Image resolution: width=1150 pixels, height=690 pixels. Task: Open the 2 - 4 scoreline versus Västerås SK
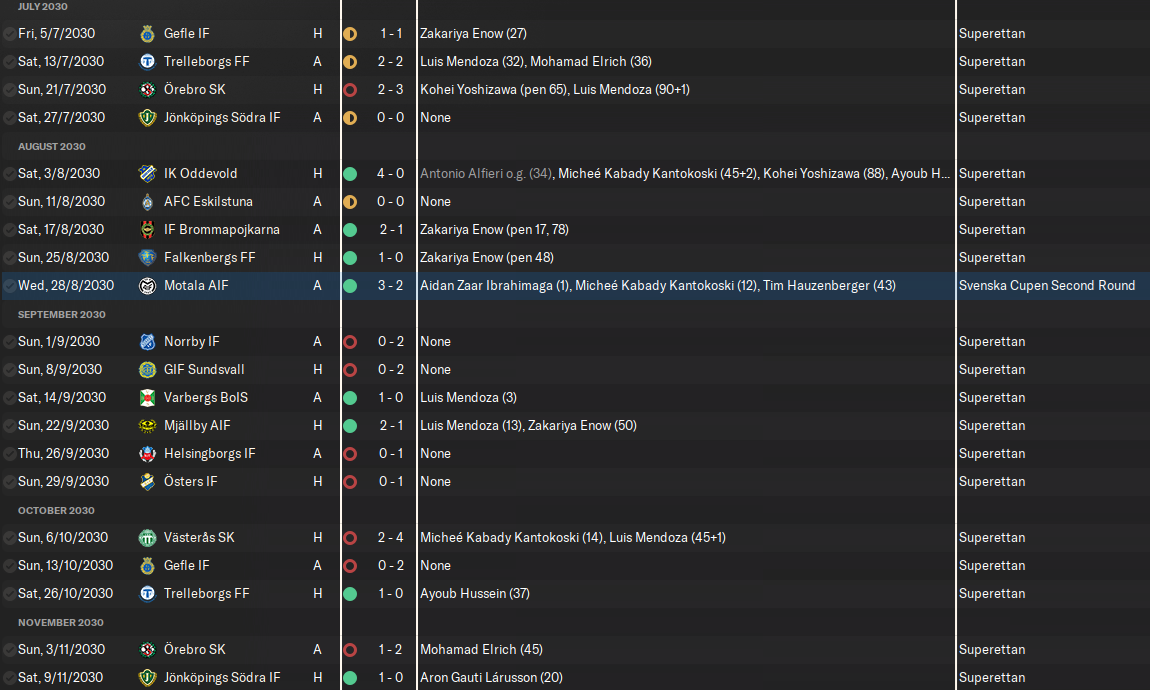pos(390,537)
